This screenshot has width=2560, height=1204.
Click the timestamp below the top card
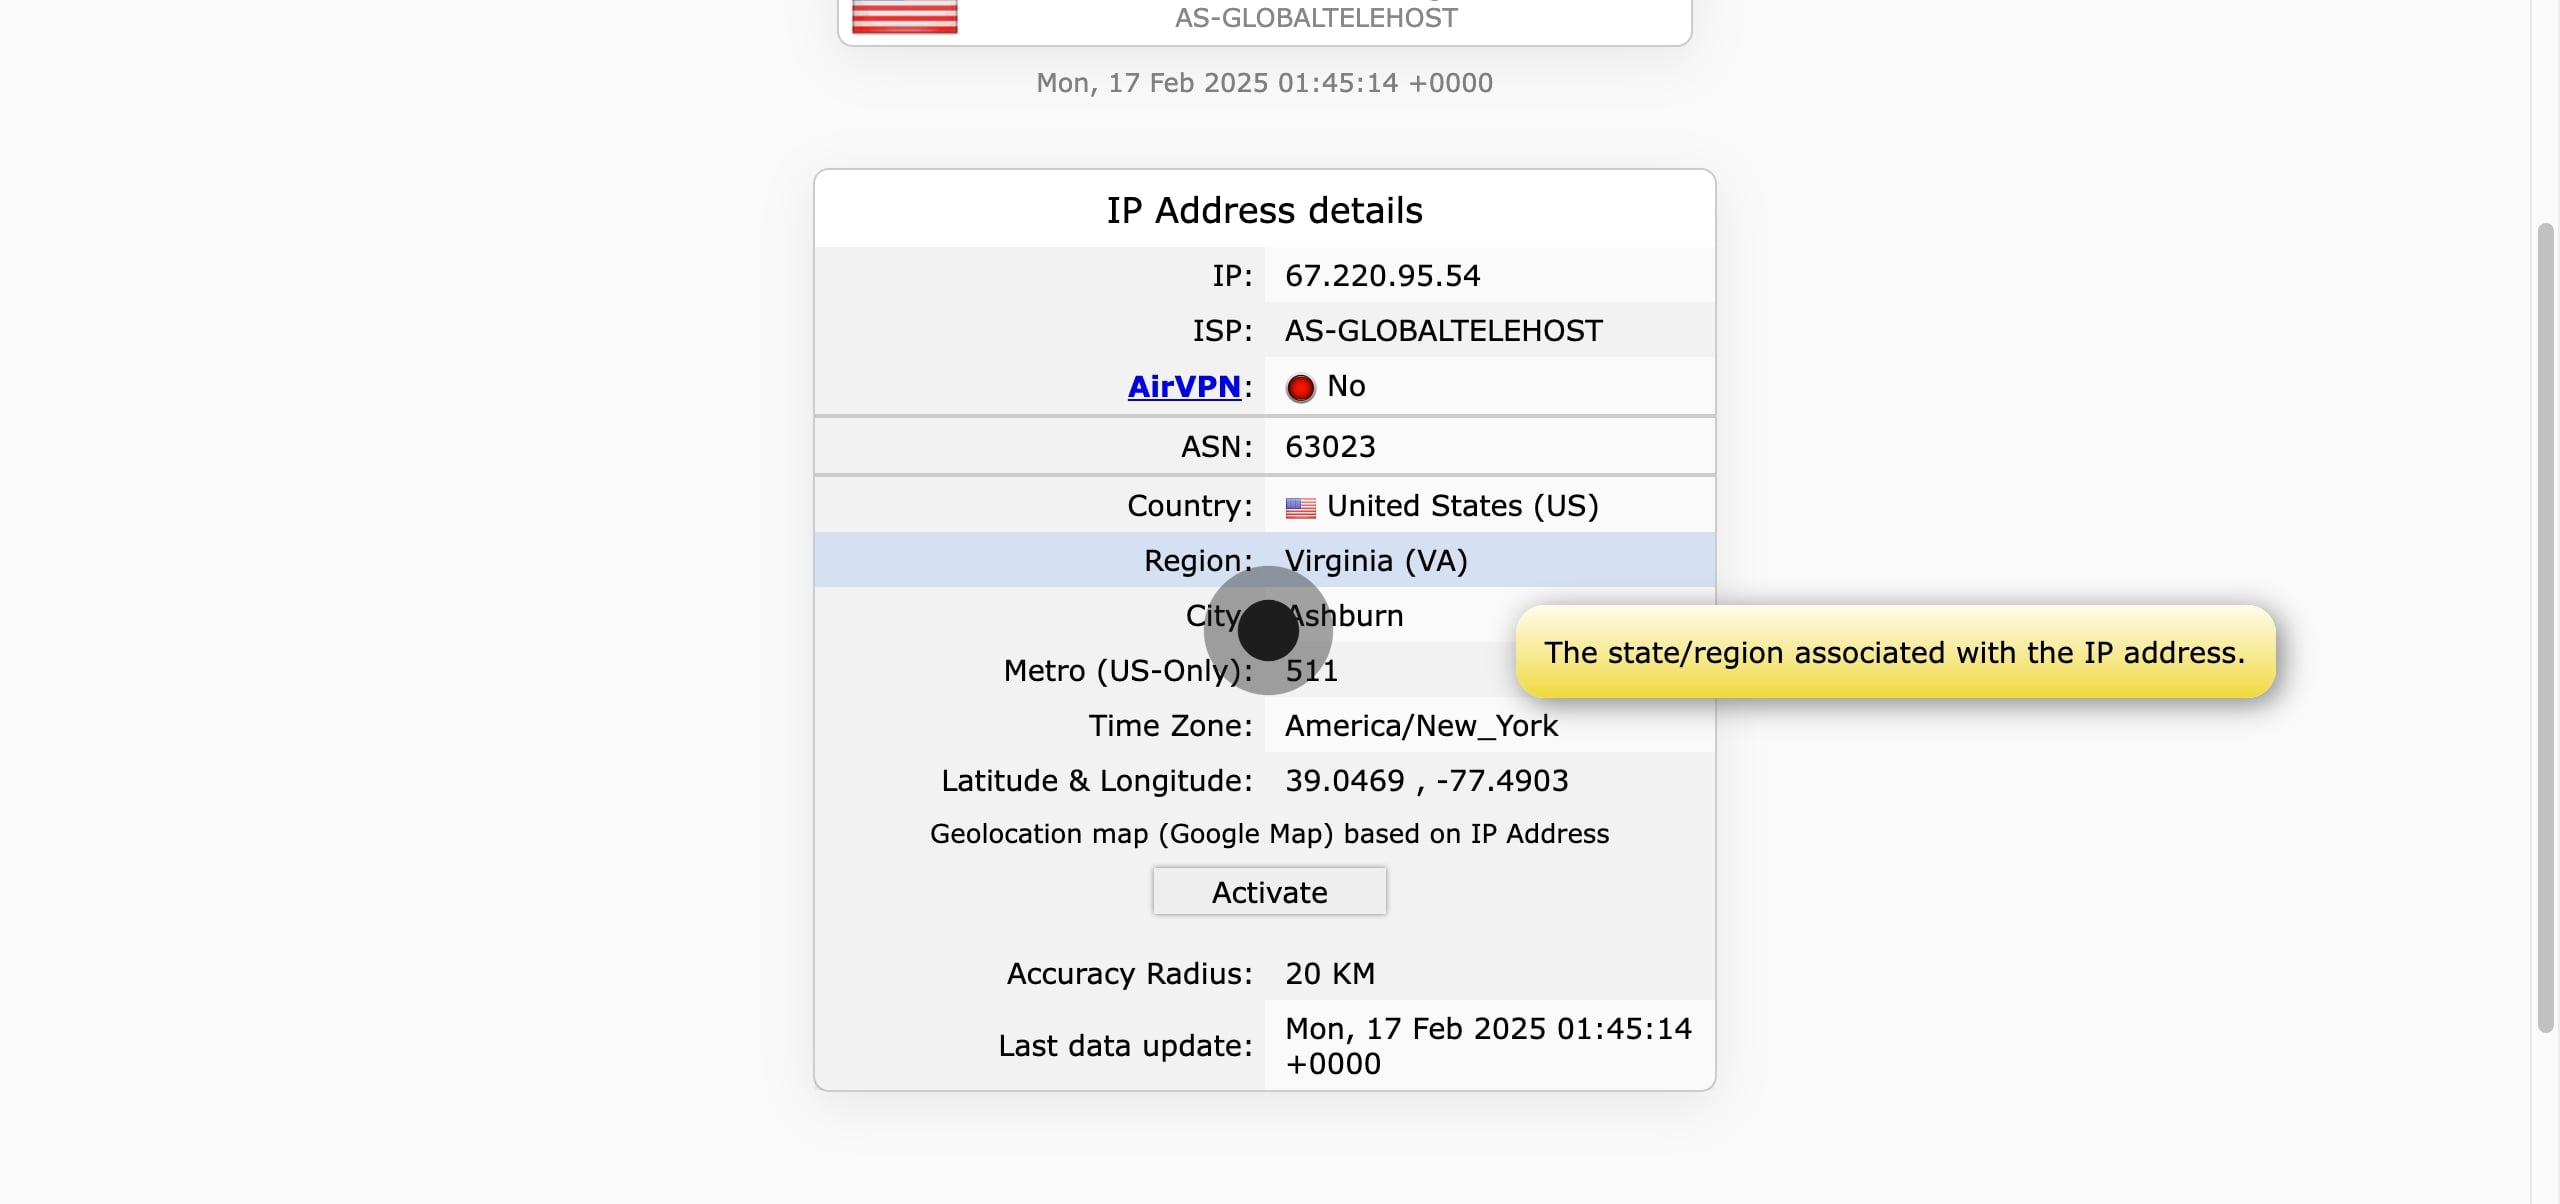click(x=1264, y=83)
